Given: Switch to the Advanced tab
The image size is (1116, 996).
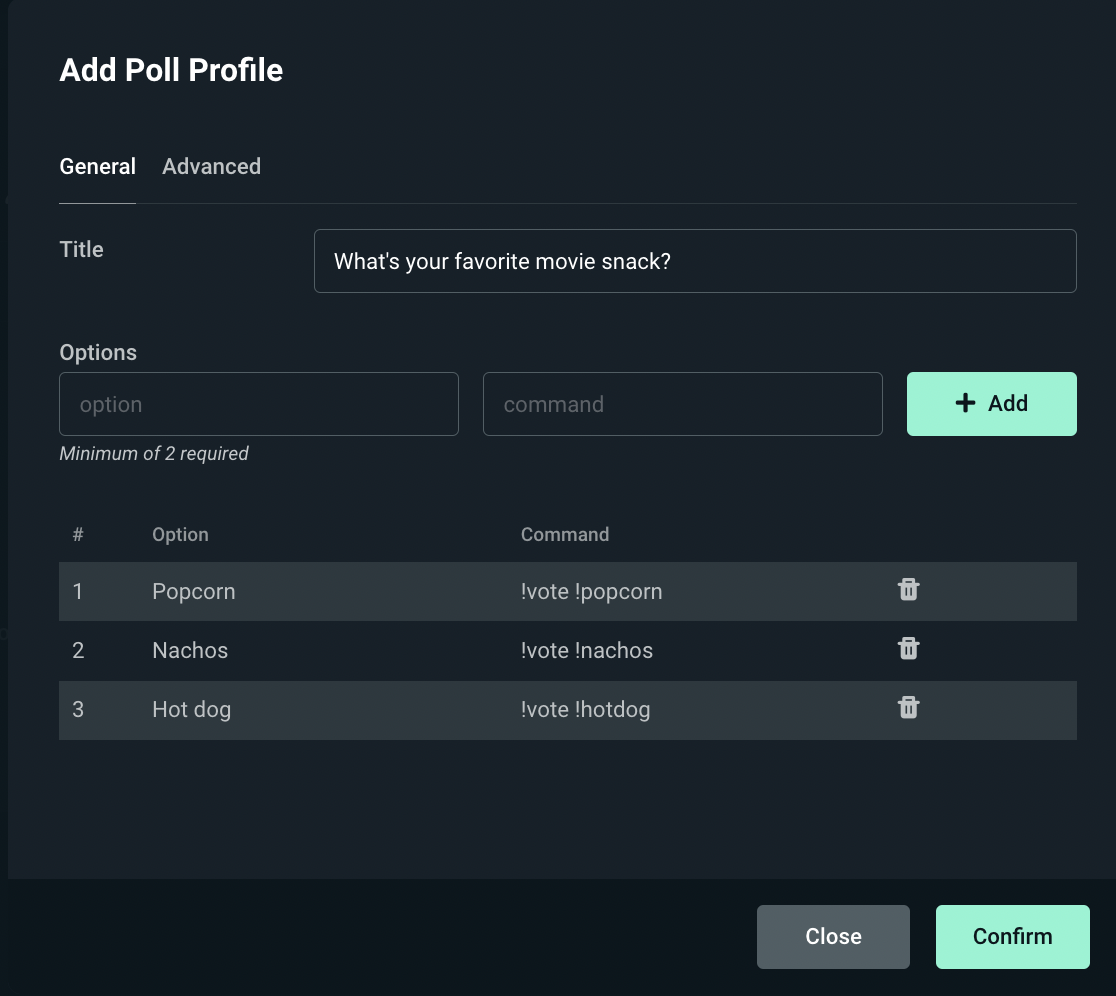Looking at the screenshot, I should pos(211,166).
